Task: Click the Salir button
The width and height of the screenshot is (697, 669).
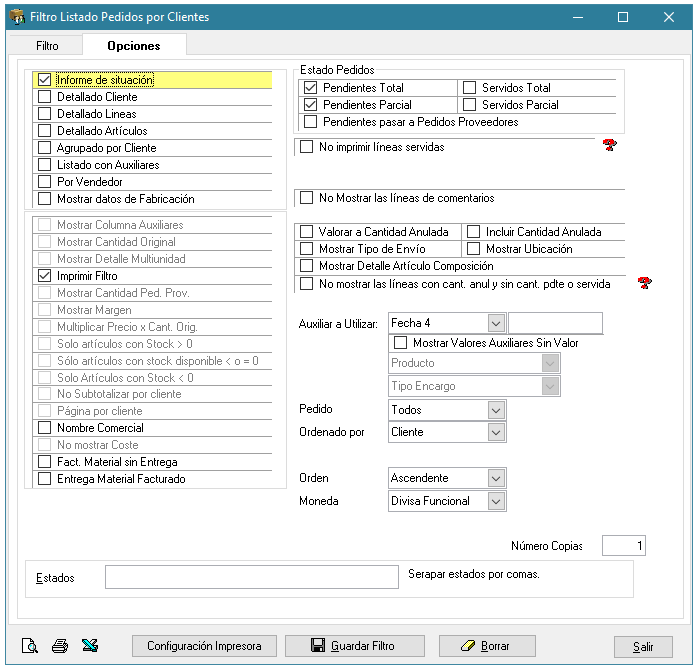Action: point(643,647)
